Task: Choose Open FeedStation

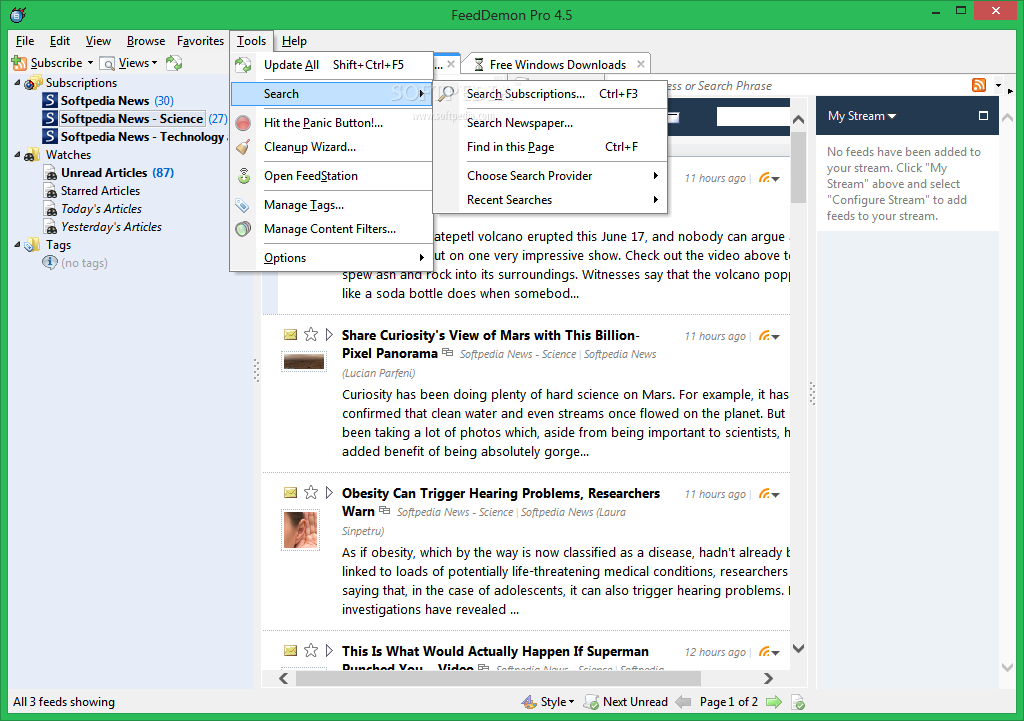Action: click(x=332, y=176)
